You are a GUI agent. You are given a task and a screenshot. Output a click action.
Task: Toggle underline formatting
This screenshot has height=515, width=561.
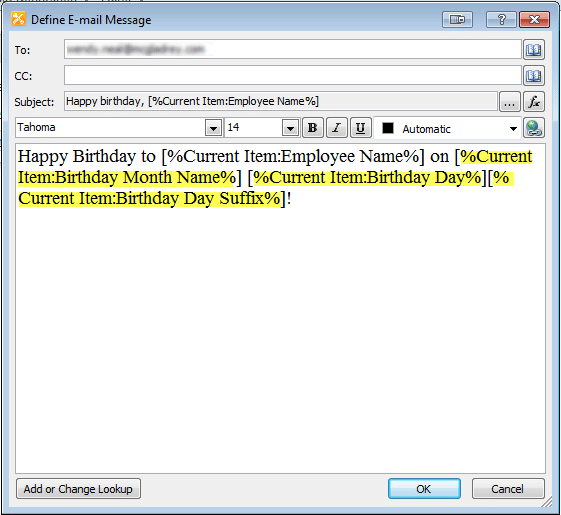tap(361, 128)
